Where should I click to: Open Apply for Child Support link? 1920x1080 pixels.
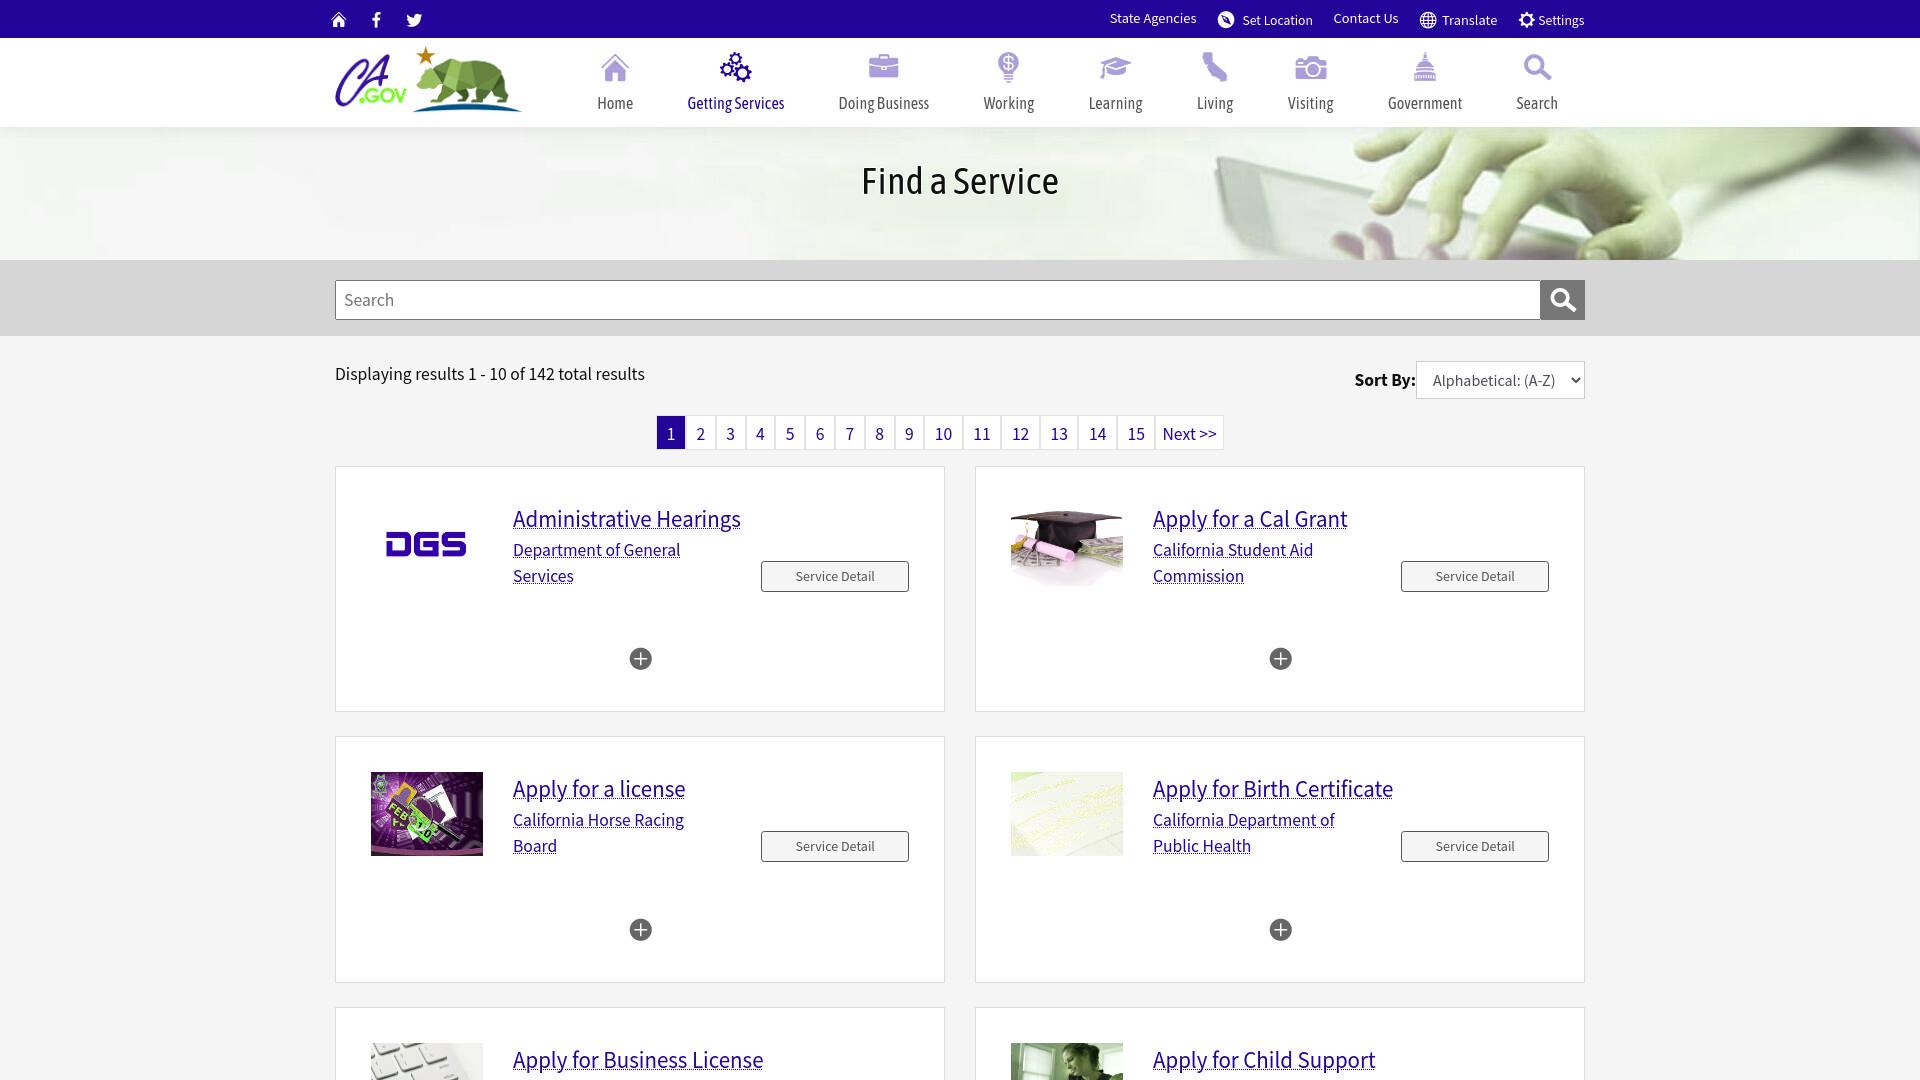tap(1264, 1060)
